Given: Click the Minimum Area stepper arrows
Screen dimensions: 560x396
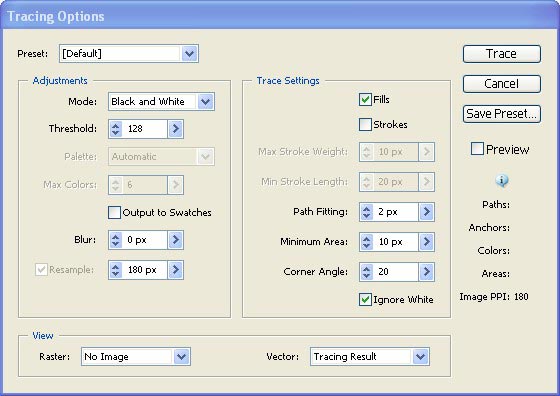Looking at the screenshot, I should point(366,242).
